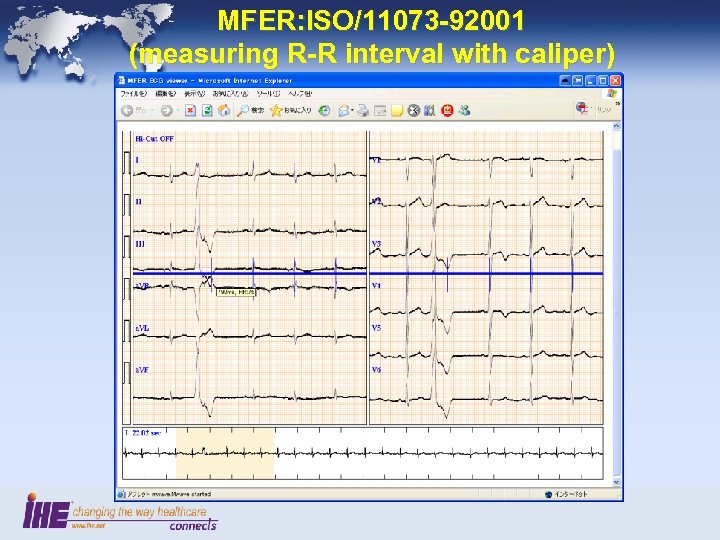The width and height of the screenshot is (720, 540).
Task: Click the applet started status bar text
Action: [169, 494]
